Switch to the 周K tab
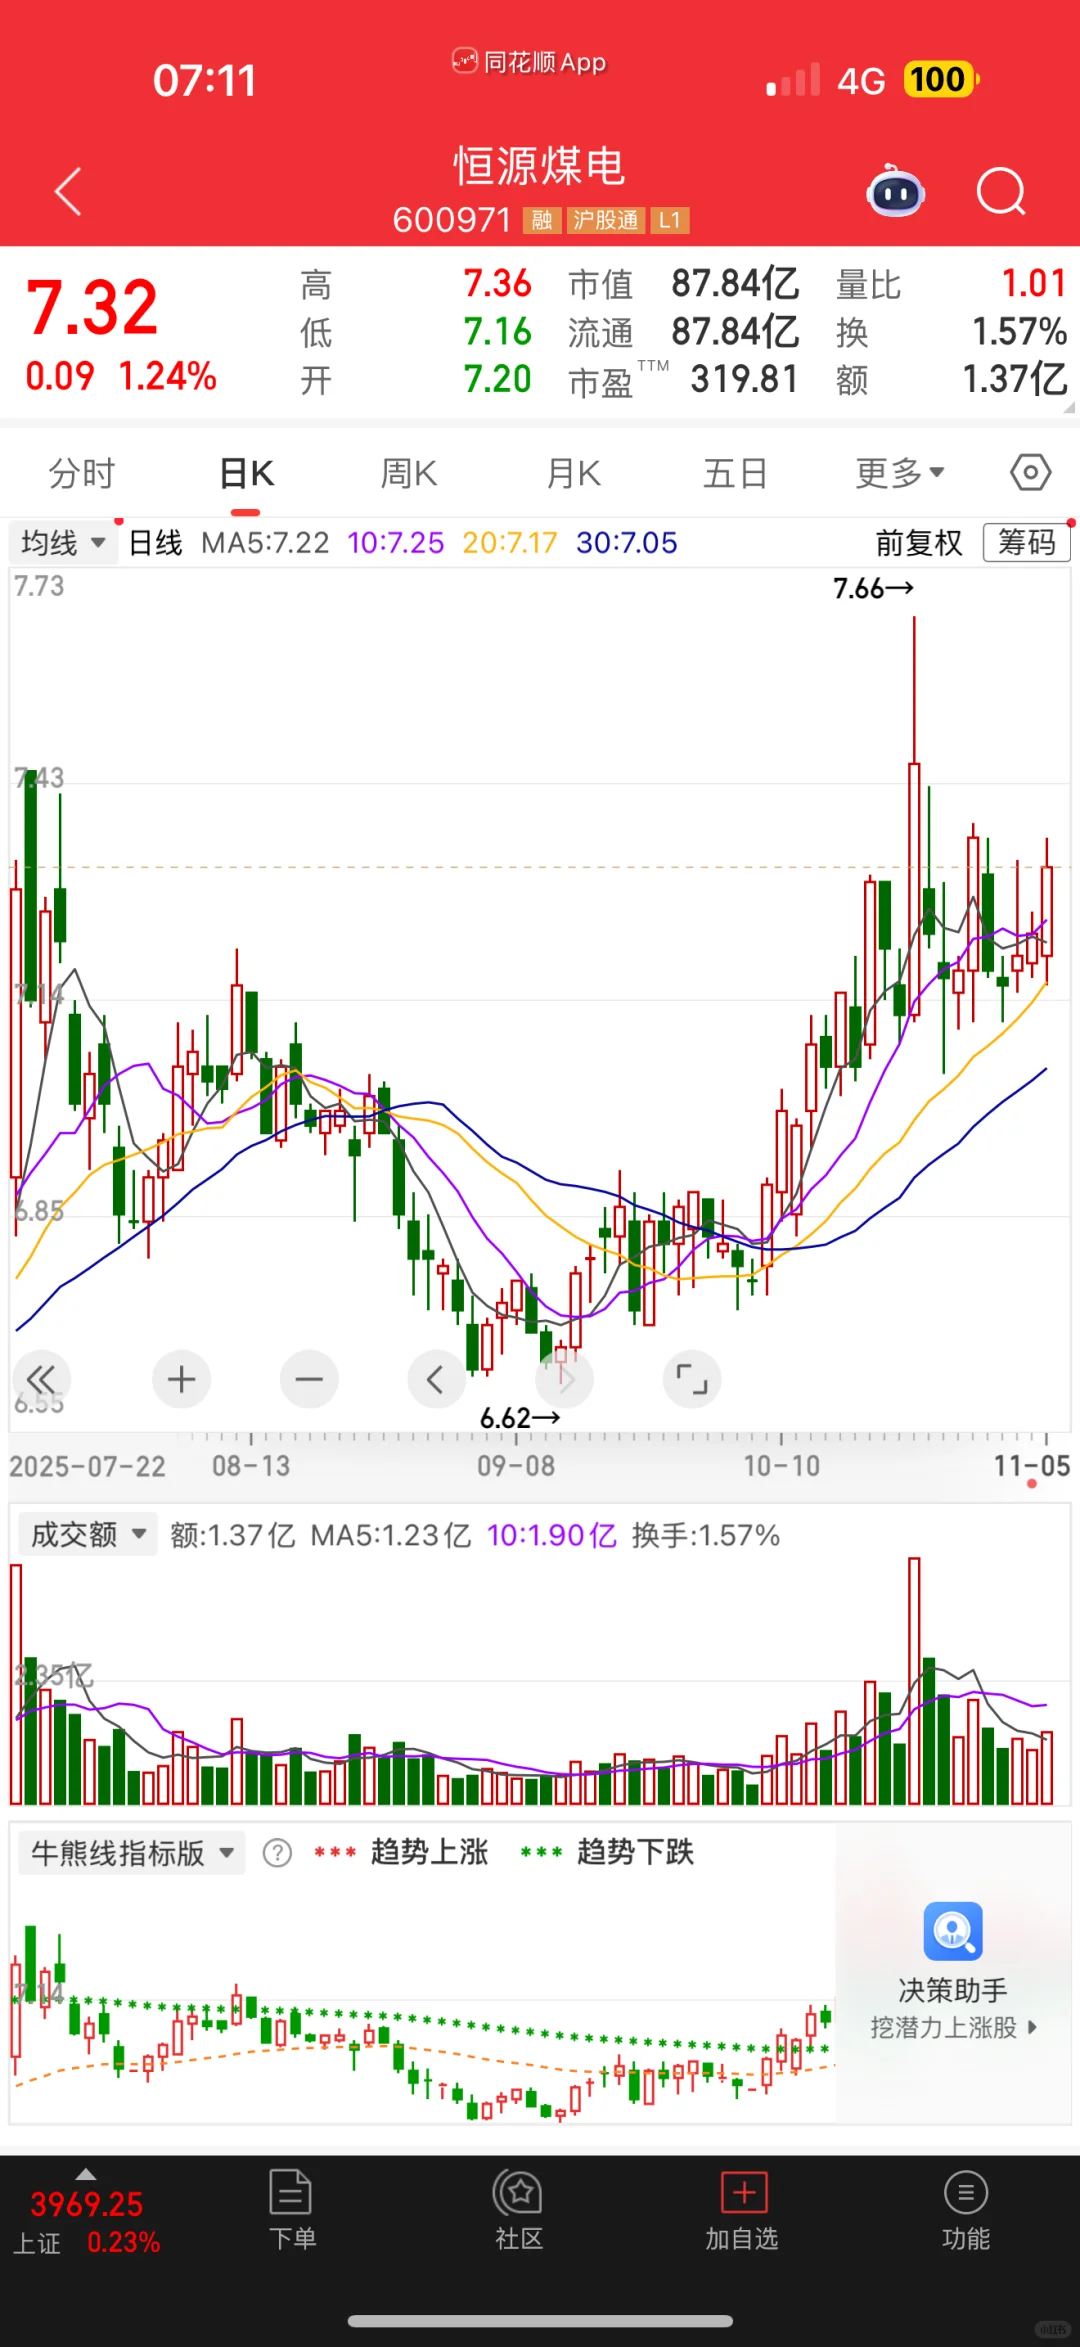The height and width of the screenshot is (2347, 1080). (x=409, y=473)
